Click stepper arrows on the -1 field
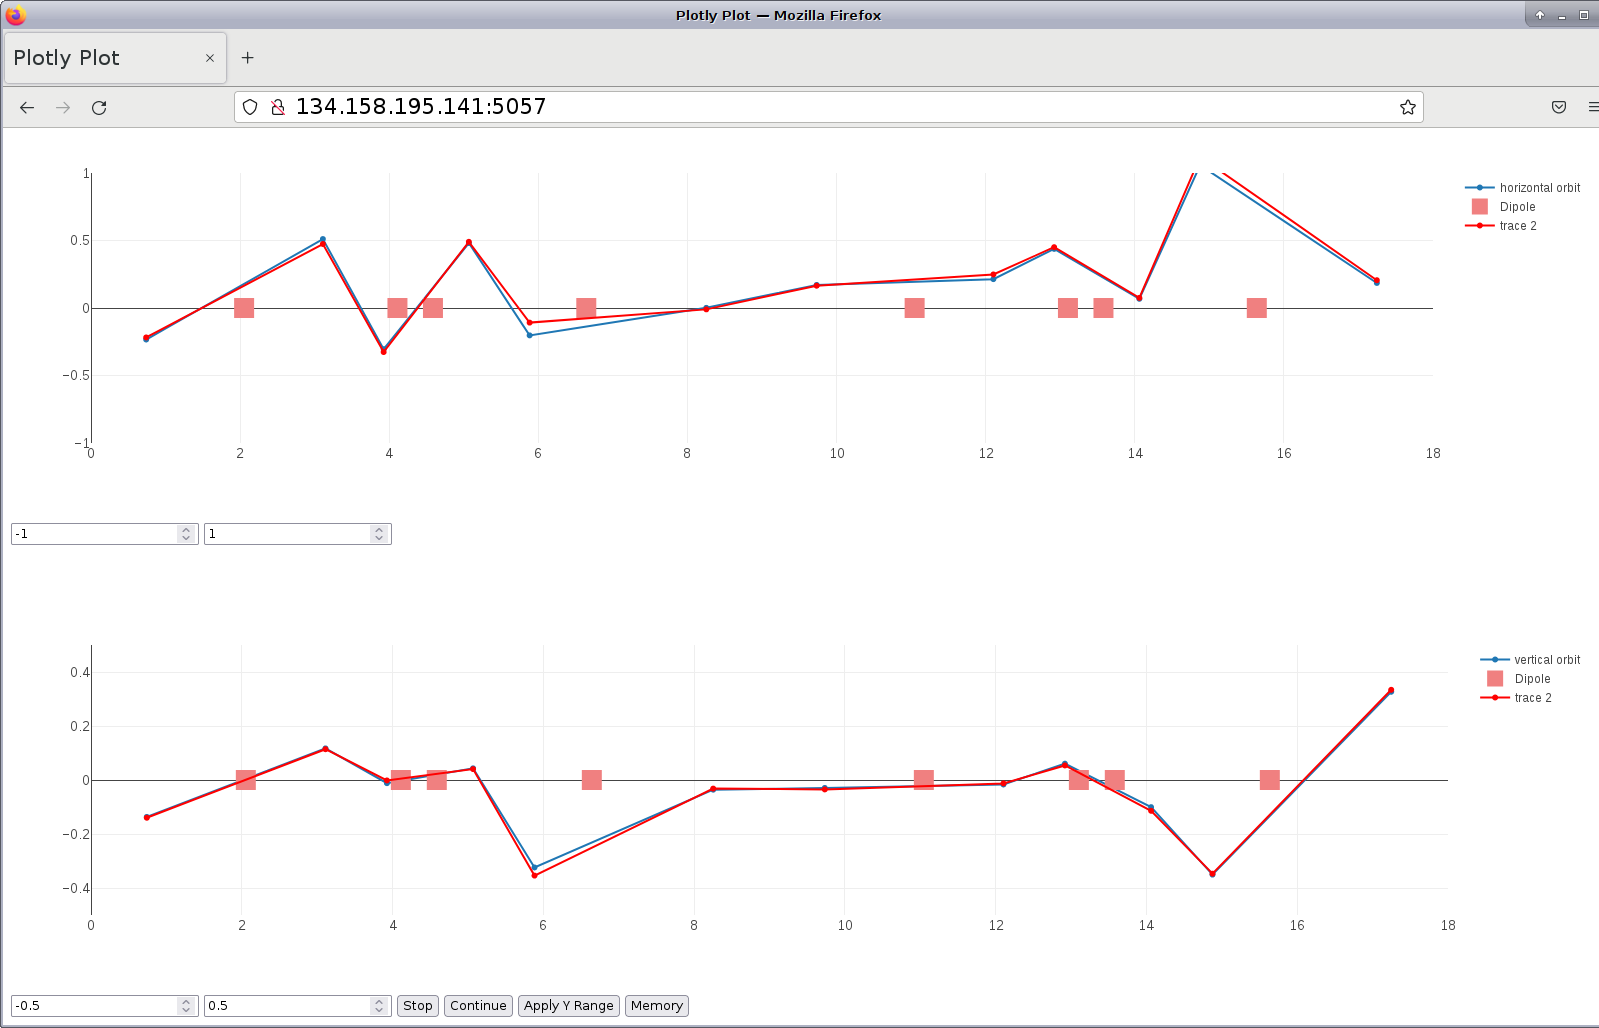The image size is (1599, 1028). (x=186, y=534)
